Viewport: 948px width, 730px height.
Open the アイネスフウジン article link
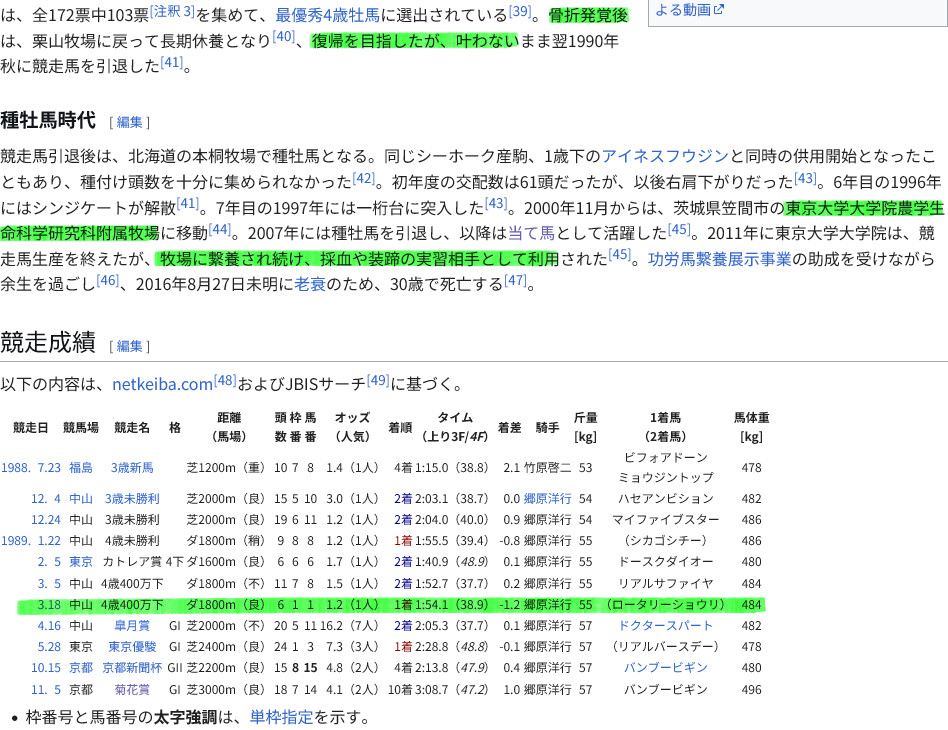pyautogui.click(x=665, y=156)
